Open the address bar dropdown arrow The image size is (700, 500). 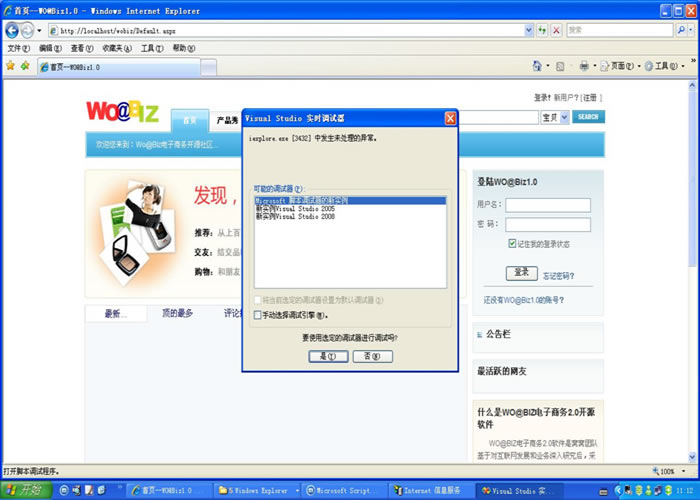click(529, 30)
